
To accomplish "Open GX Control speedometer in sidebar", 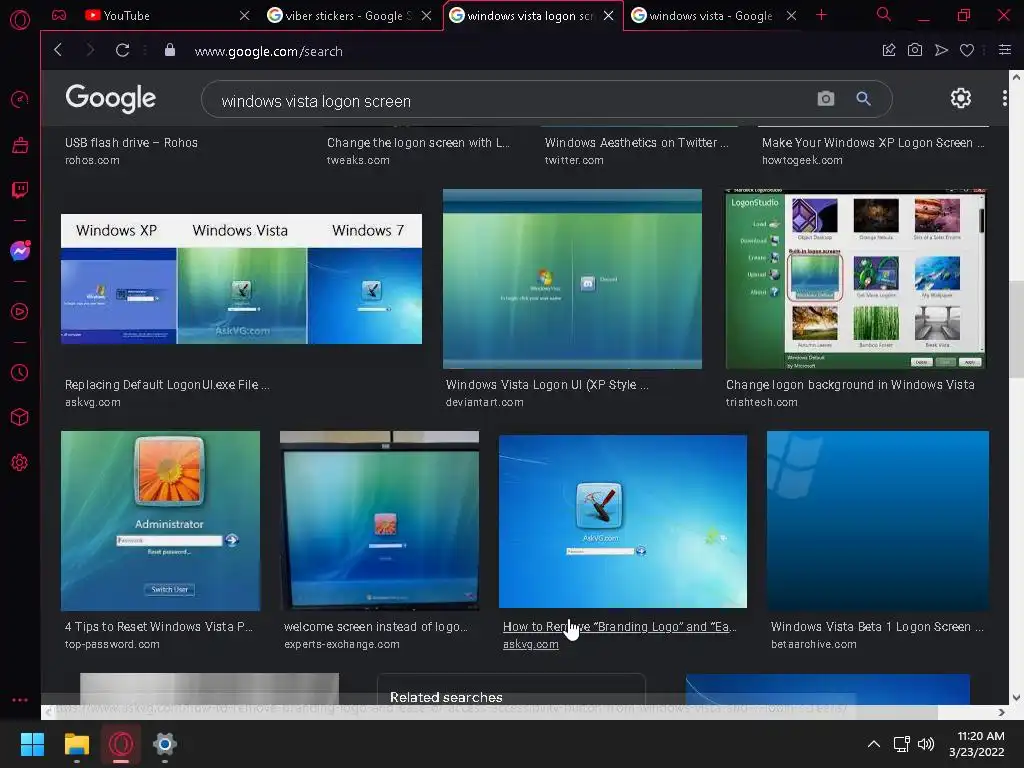I will pos(20,99).
